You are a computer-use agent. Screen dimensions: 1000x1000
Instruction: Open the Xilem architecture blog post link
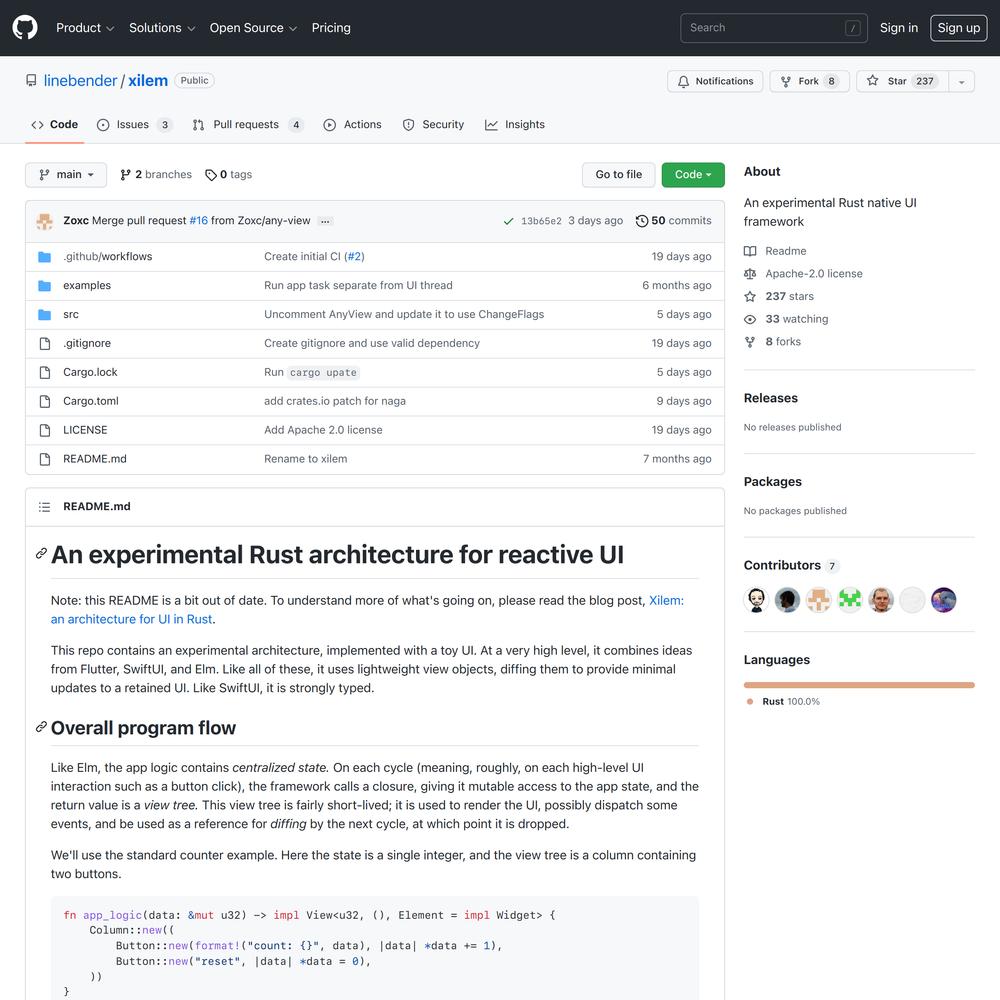click(367, 610)
